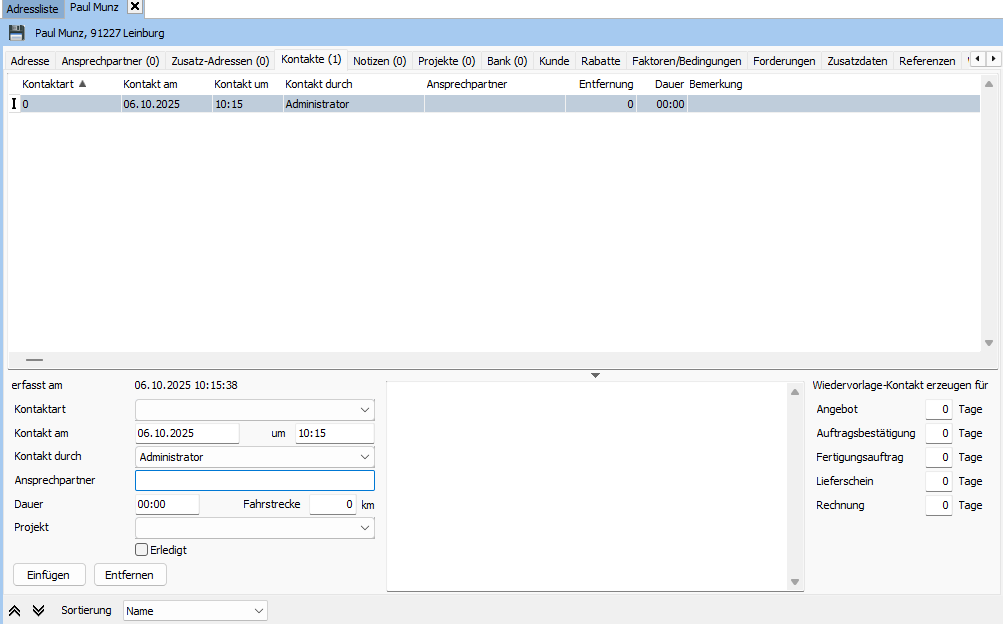Collapse the detail pane with the splitter triangle
The width and height of the screenshot is (1003, 624).
pyautogui.click(x=595, y=374)
